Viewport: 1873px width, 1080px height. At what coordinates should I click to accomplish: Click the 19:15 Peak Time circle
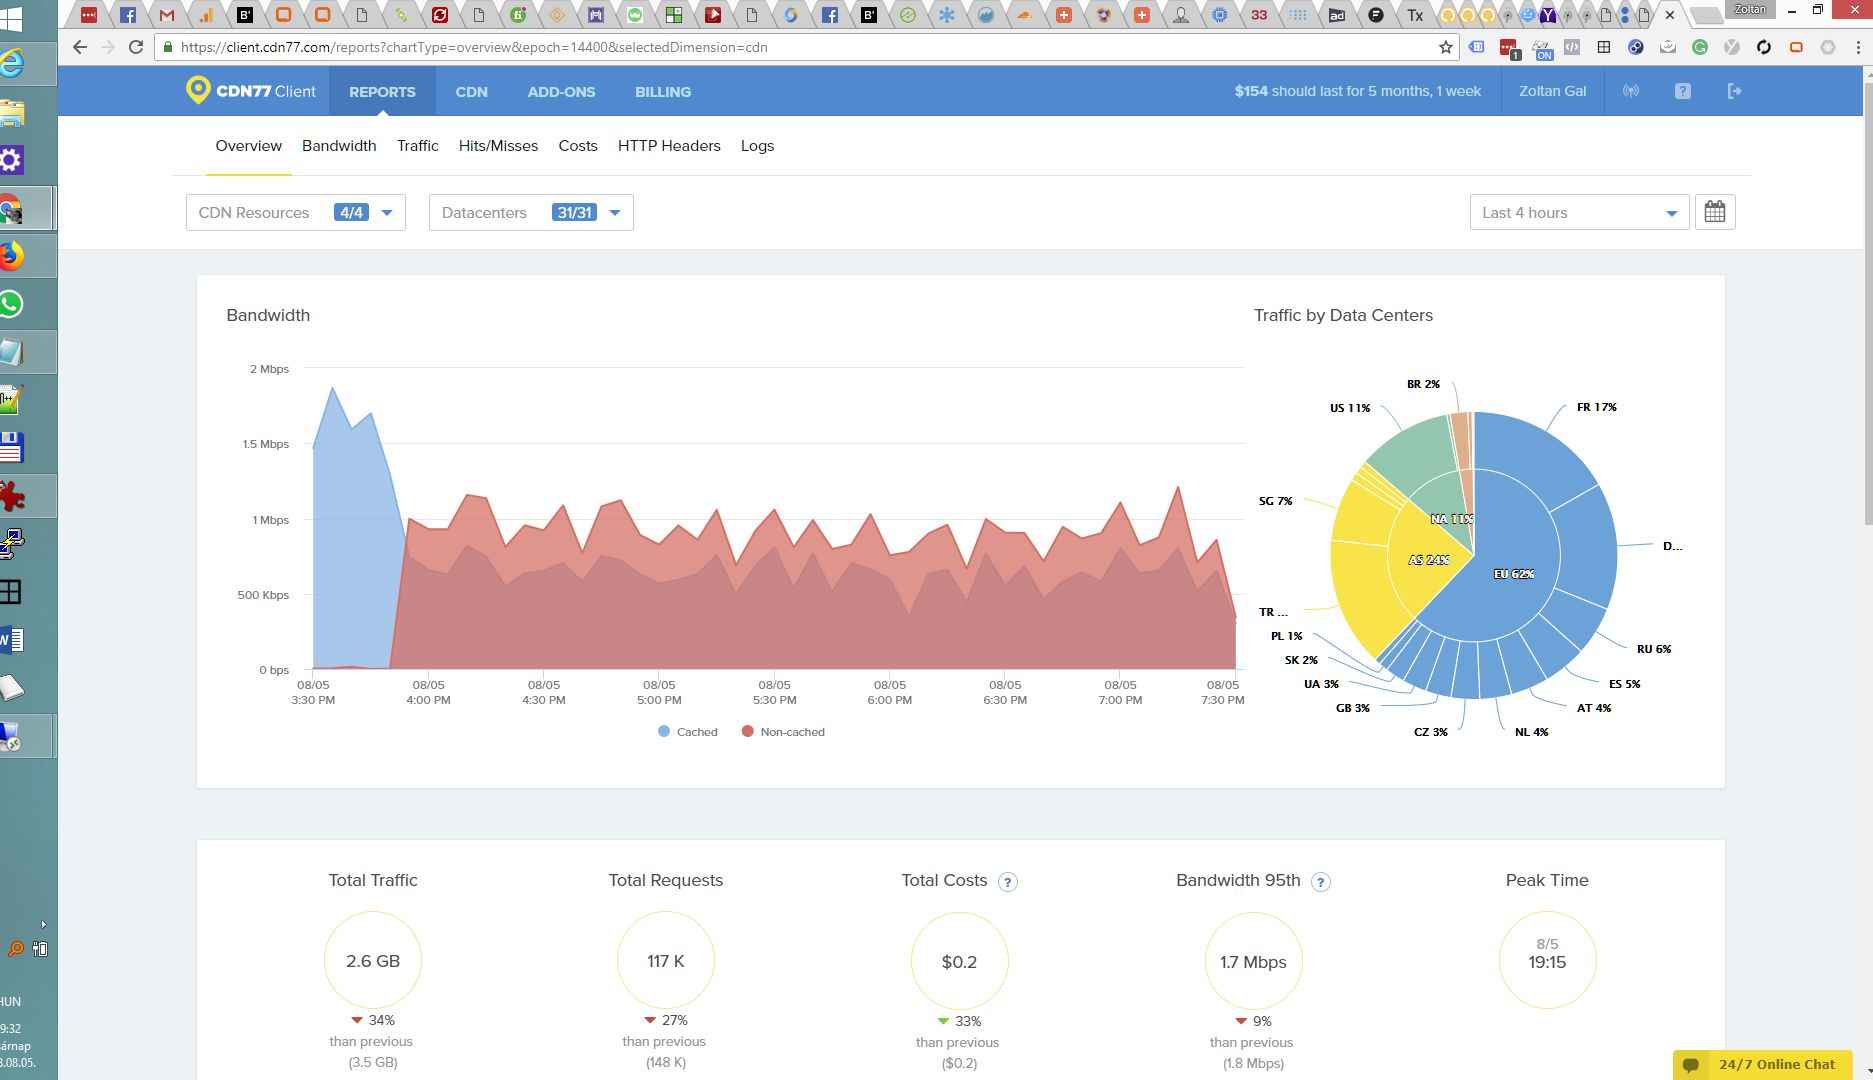1547,960
